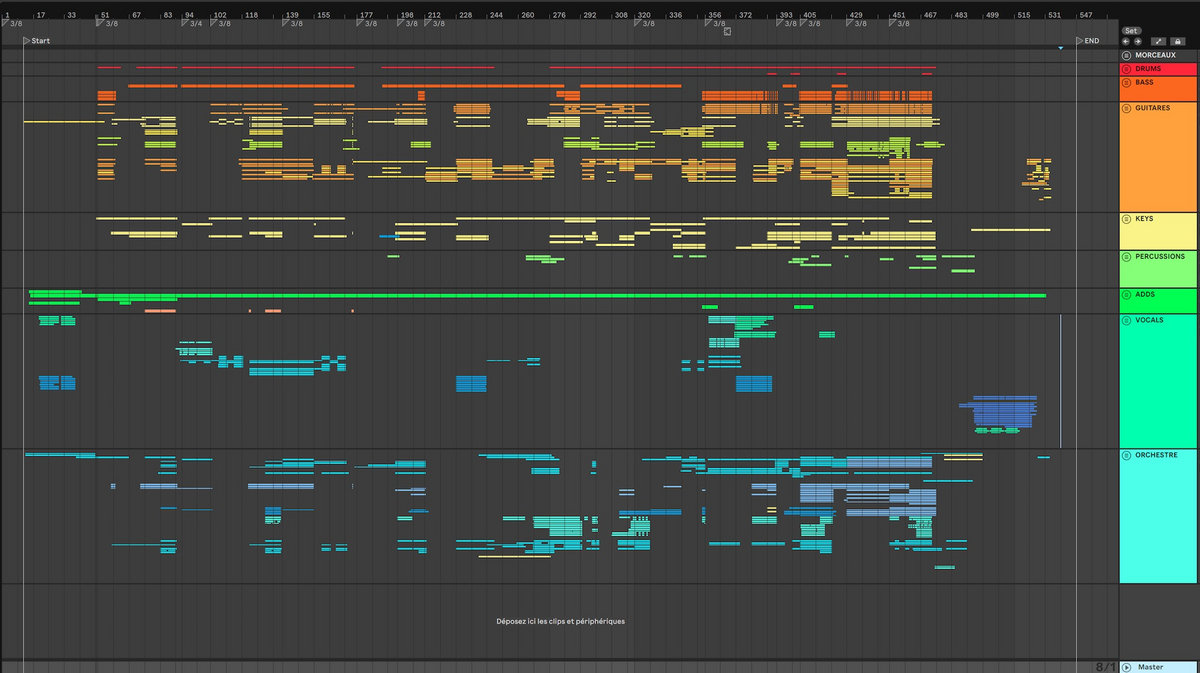The width and height of the screenshot is (1200, 673).
Task: Click the 3/4 time signature marker
Action: 188,23
